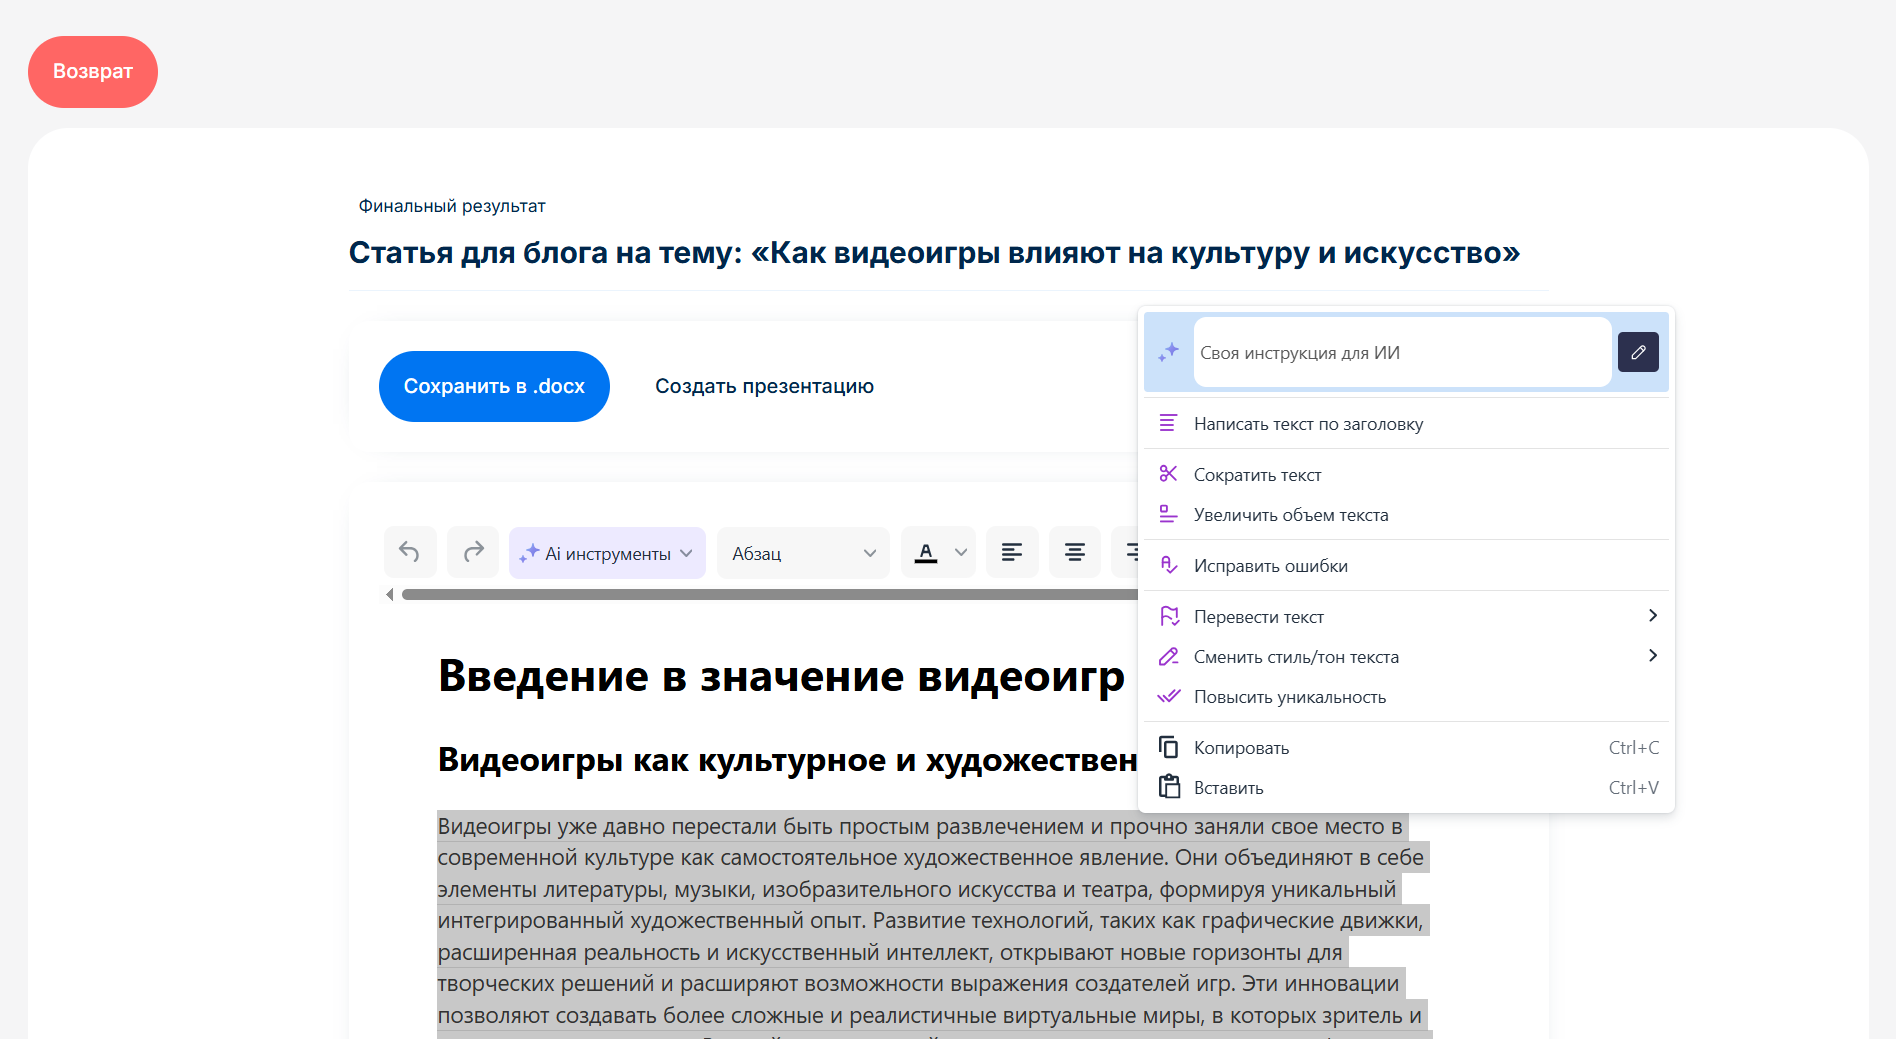Choose Исправить ошибки from the menu
The width and height of the screenshot is (1896, 1039).
tap(1270, 566)
